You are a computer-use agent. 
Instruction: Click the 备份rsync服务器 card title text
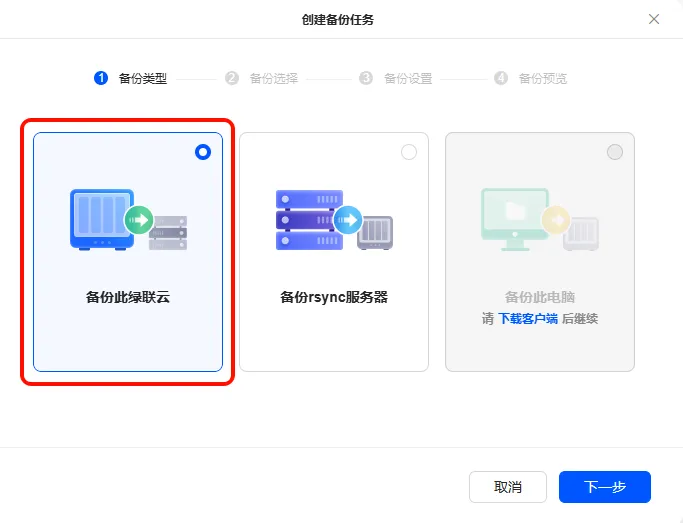(334, 297)
